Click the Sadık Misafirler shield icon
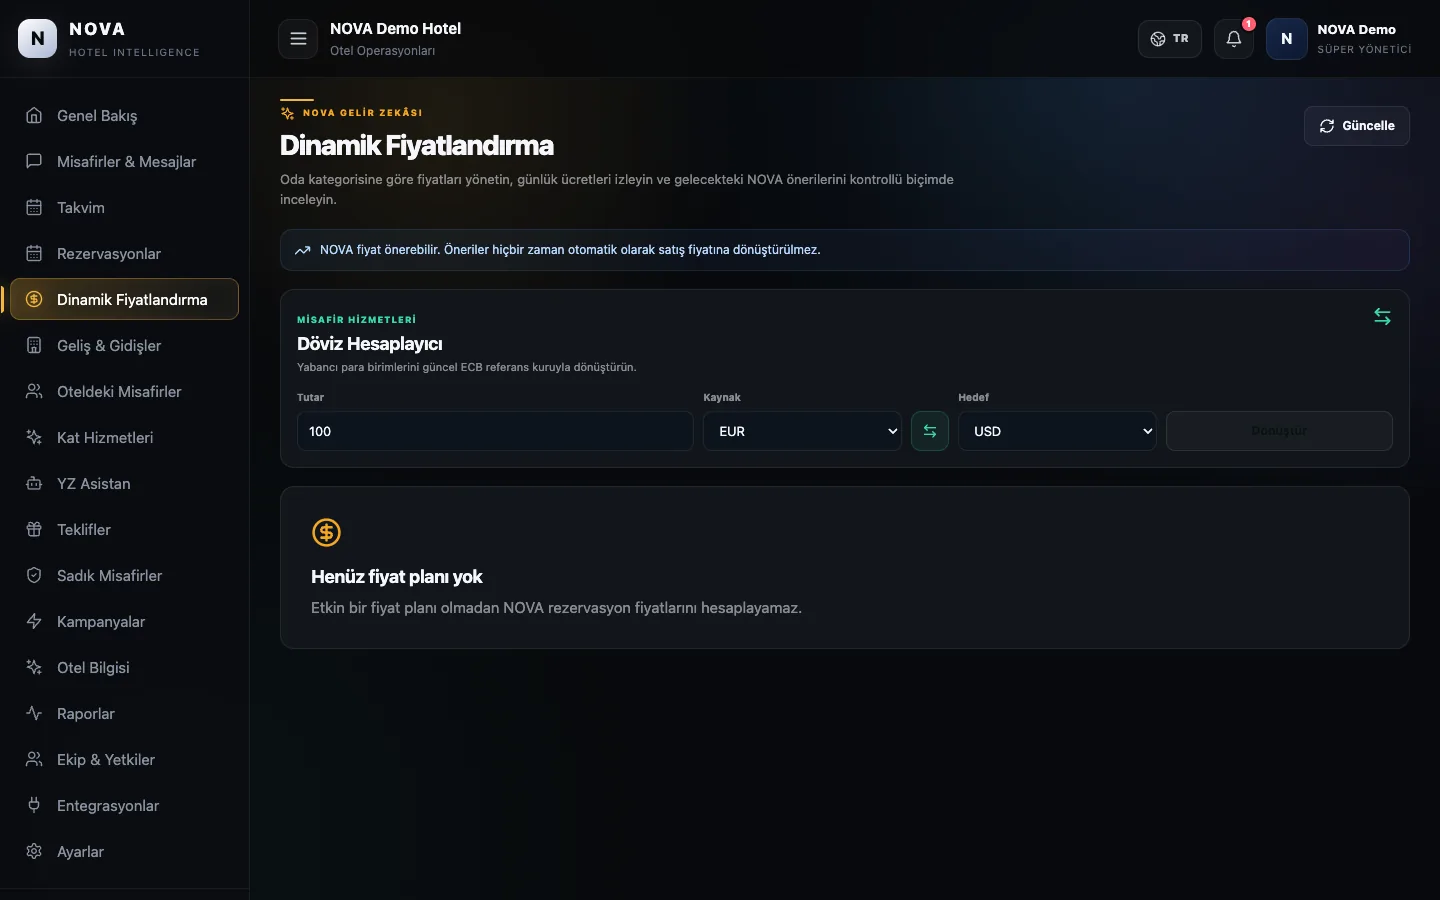 click(34, 575)
